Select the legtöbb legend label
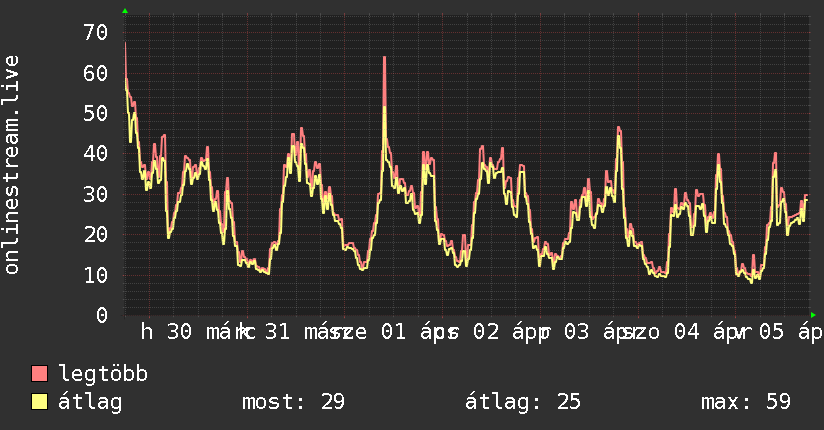 coord(103,373)
